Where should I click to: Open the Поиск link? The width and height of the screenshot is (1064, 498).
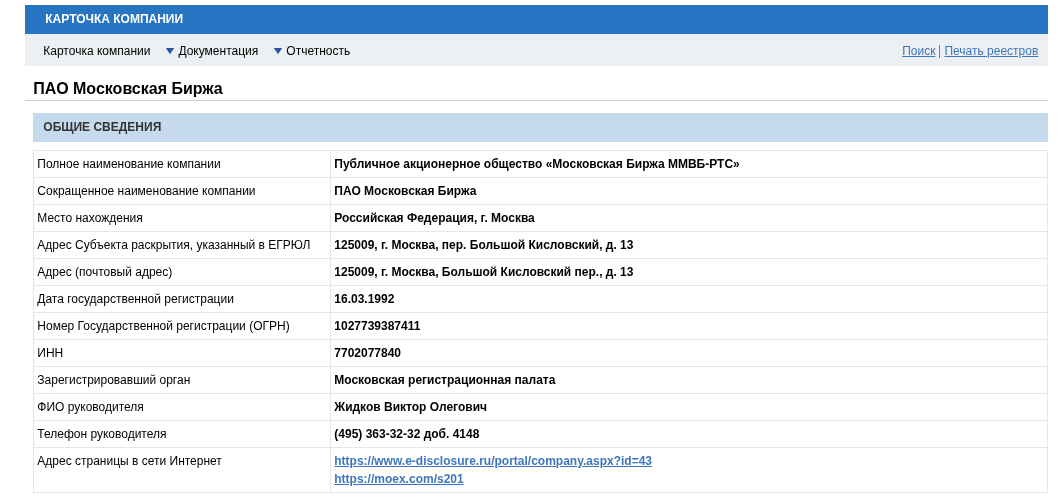pyautogui.click(x=918, y=51)
